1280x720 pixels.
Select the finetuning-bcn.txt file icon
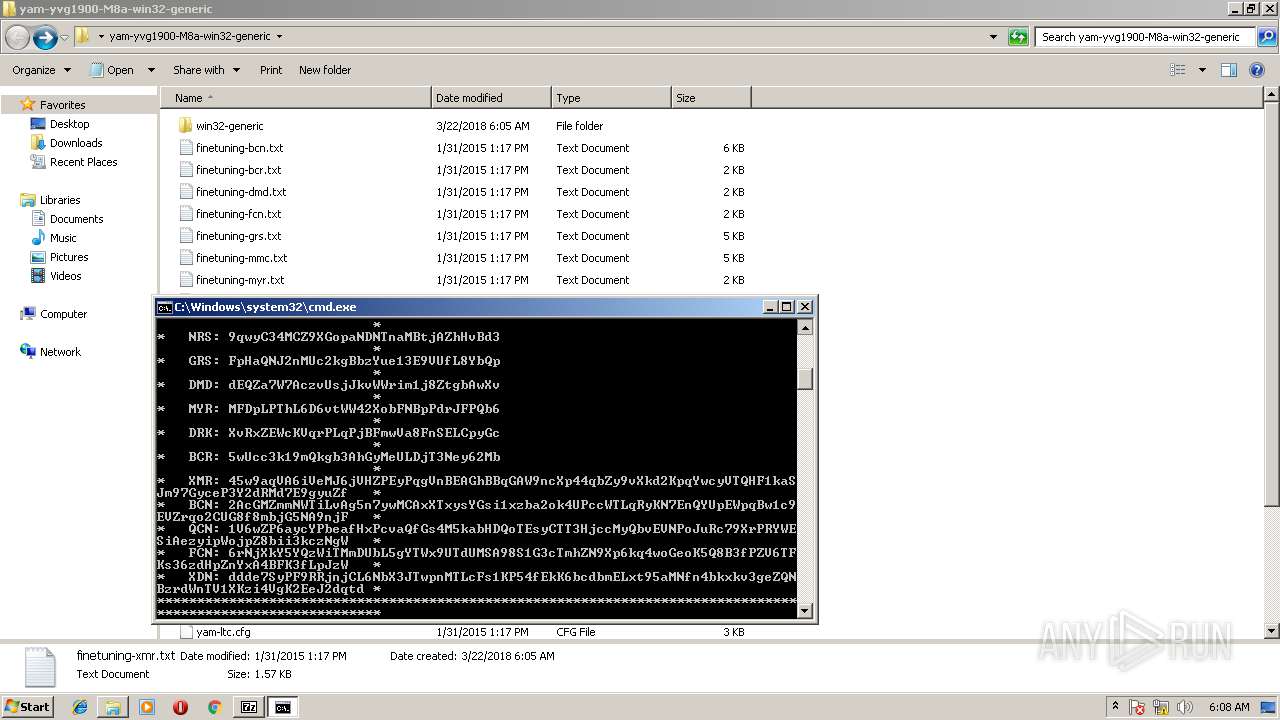pyautogui.click(x=185, y=148)
